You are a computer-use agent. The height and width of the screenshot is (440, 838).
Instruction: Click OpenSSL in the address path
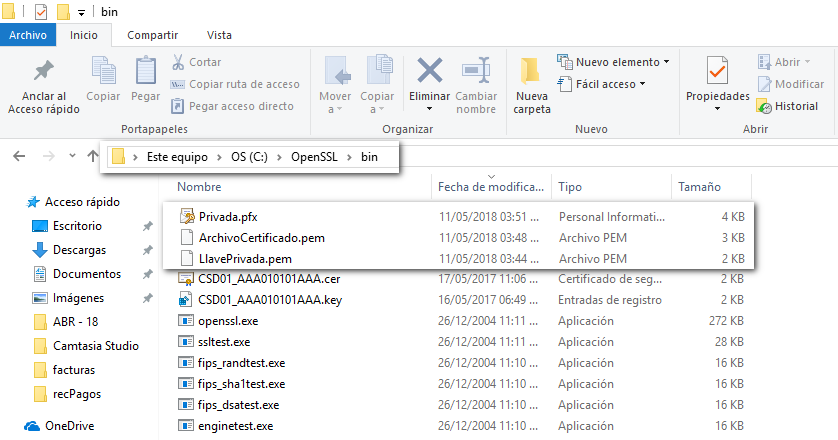point(314,157)
